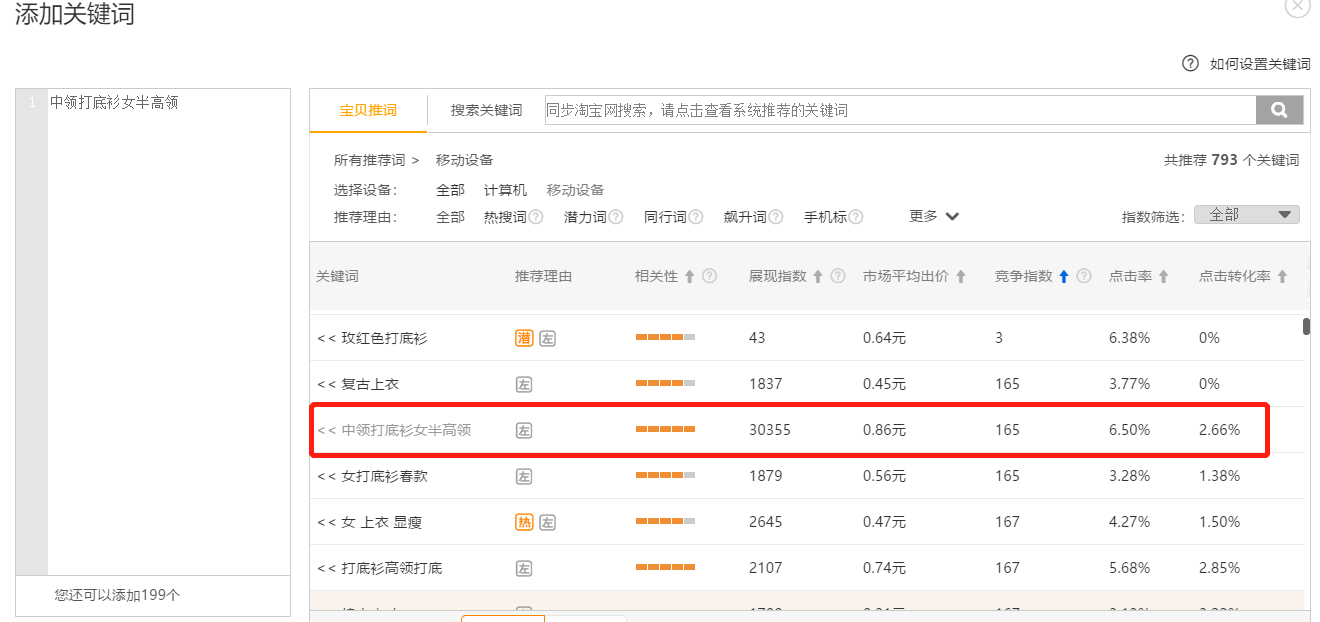
Task: Click the magnifier search button
Action: [x=1279, y=110]
